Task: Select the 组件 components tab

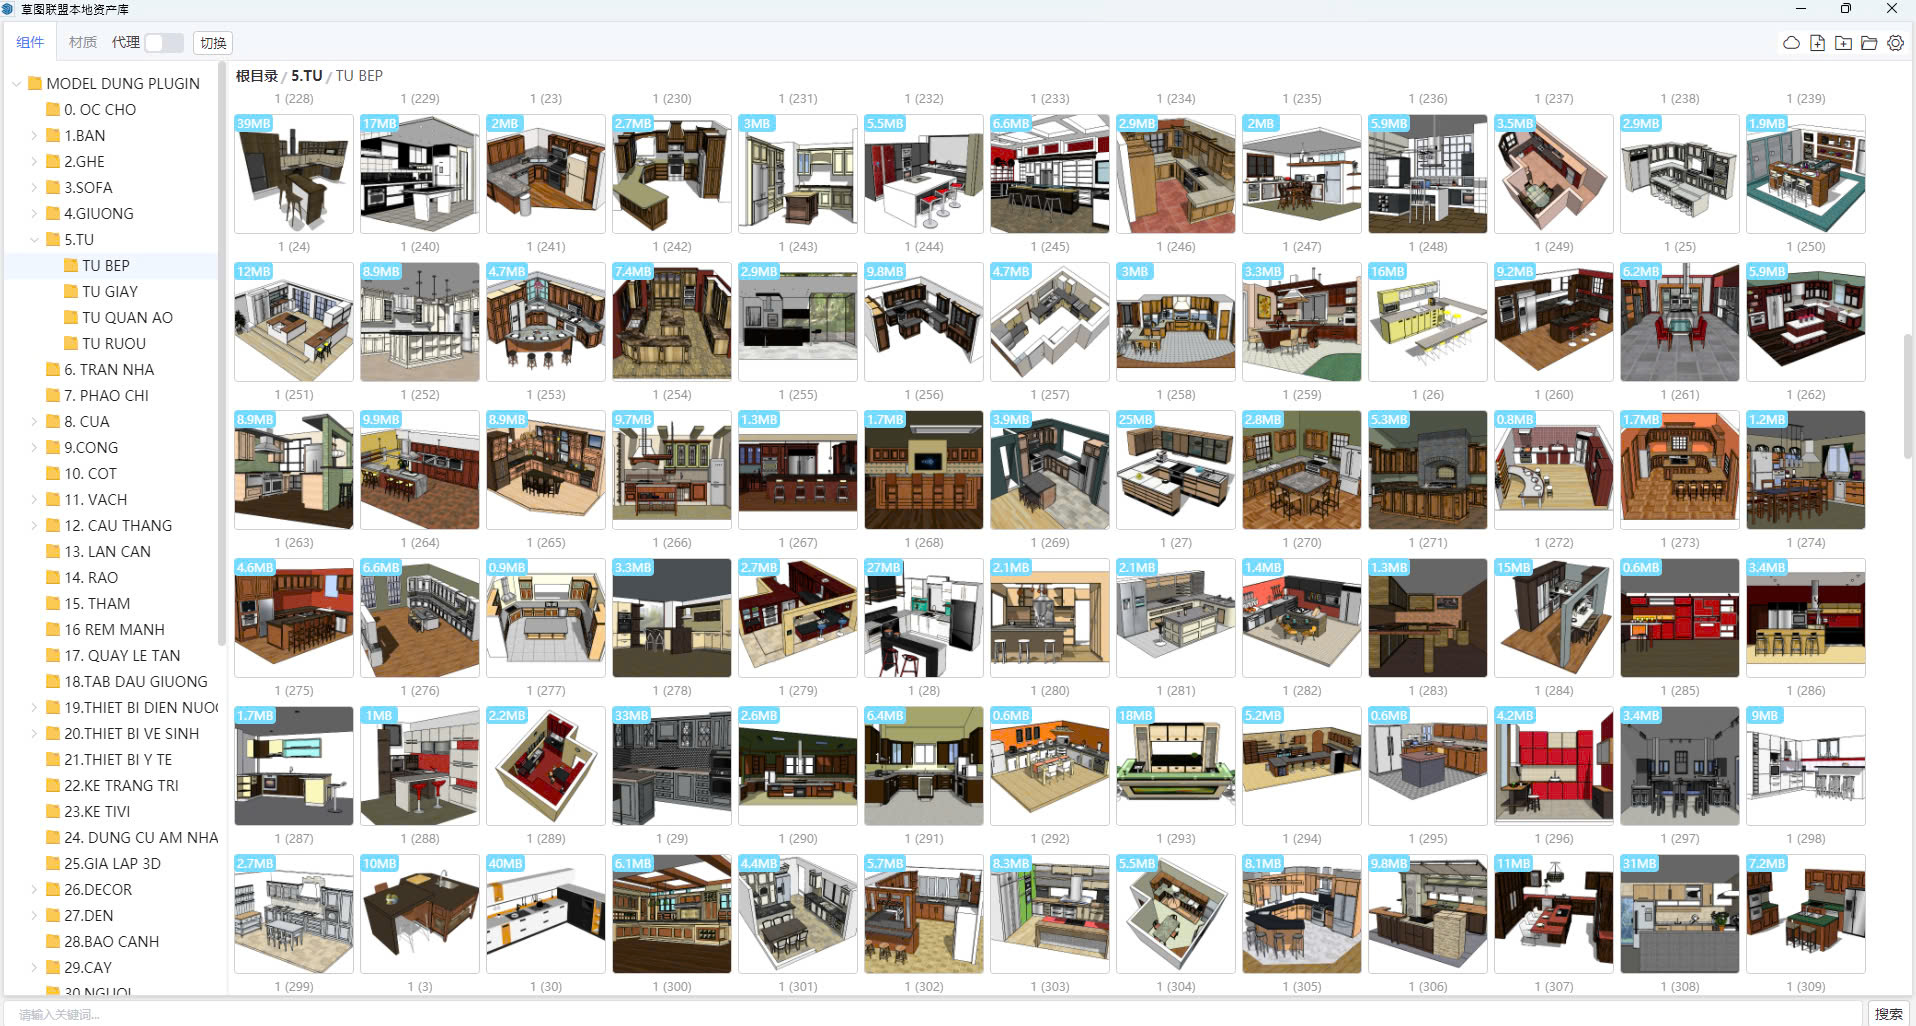Action: (x=30, y=42)
